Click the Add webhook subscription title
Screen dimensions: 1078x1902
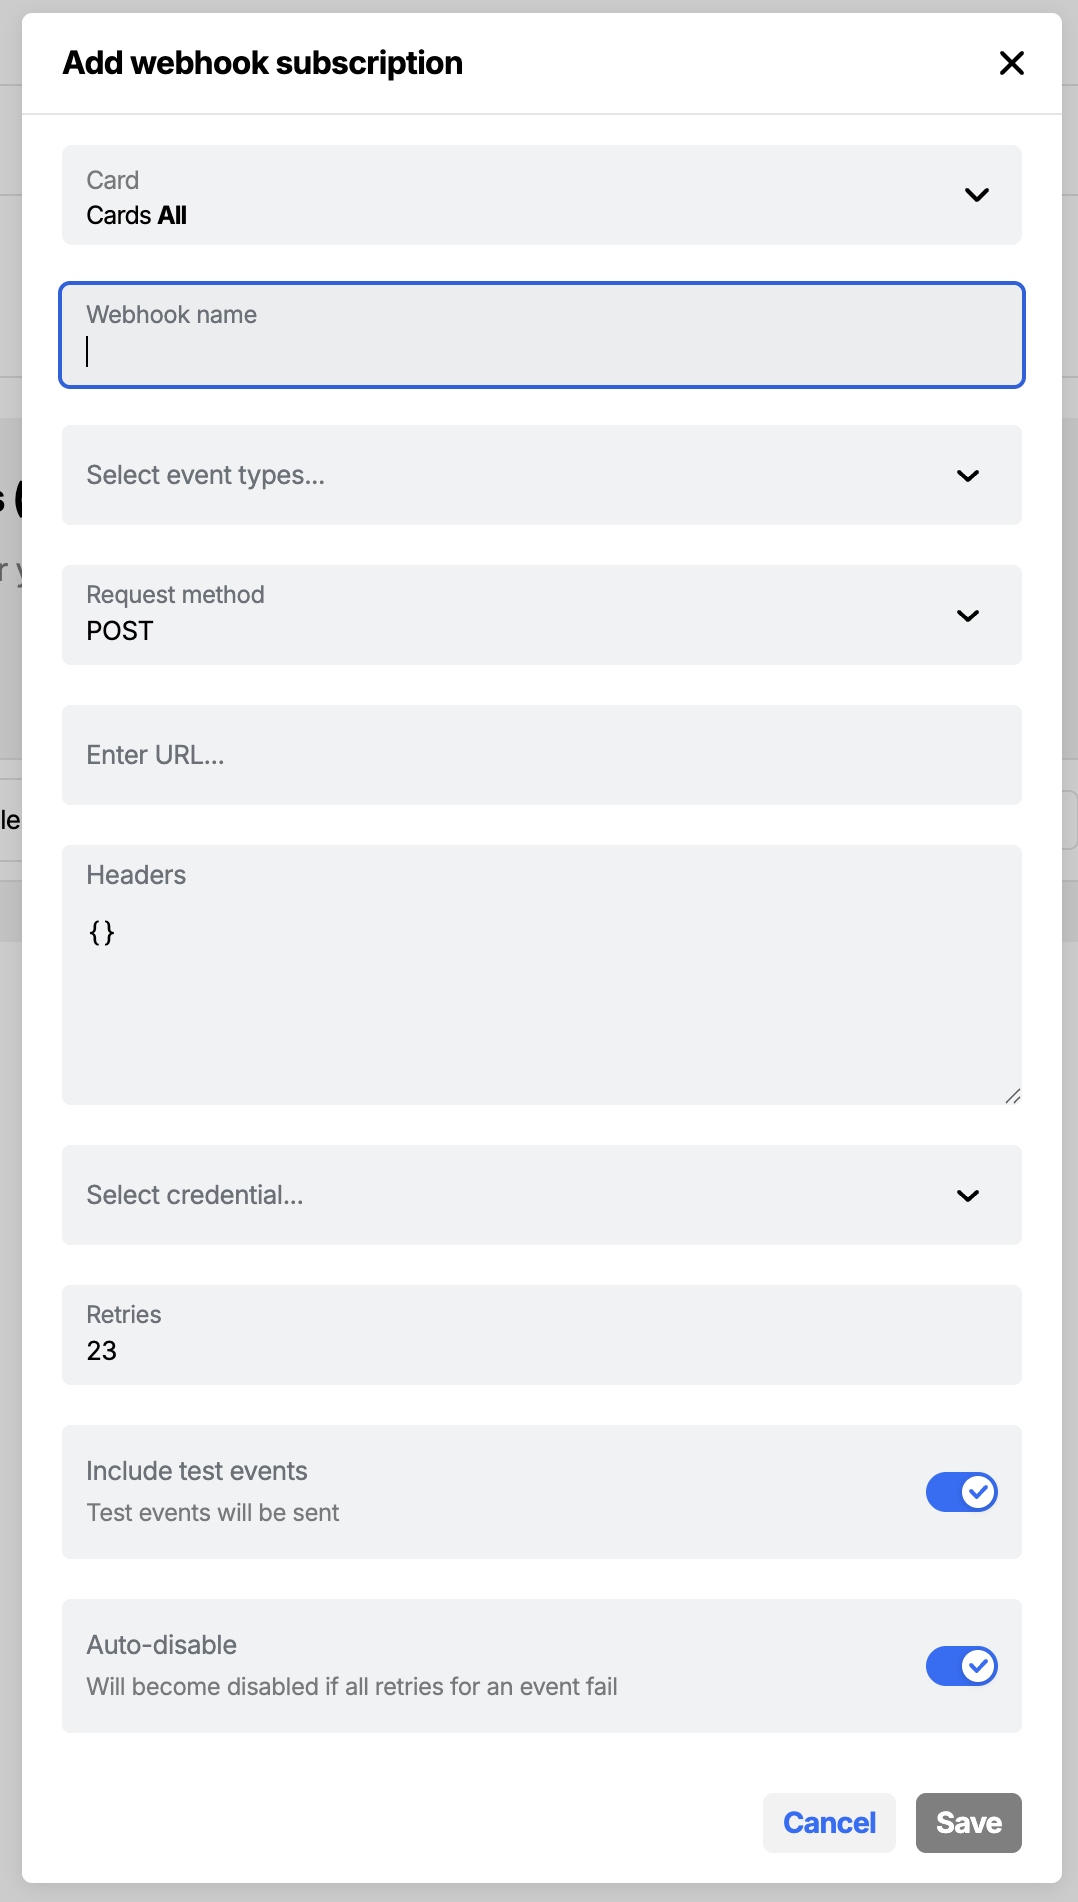coord(263,62)
